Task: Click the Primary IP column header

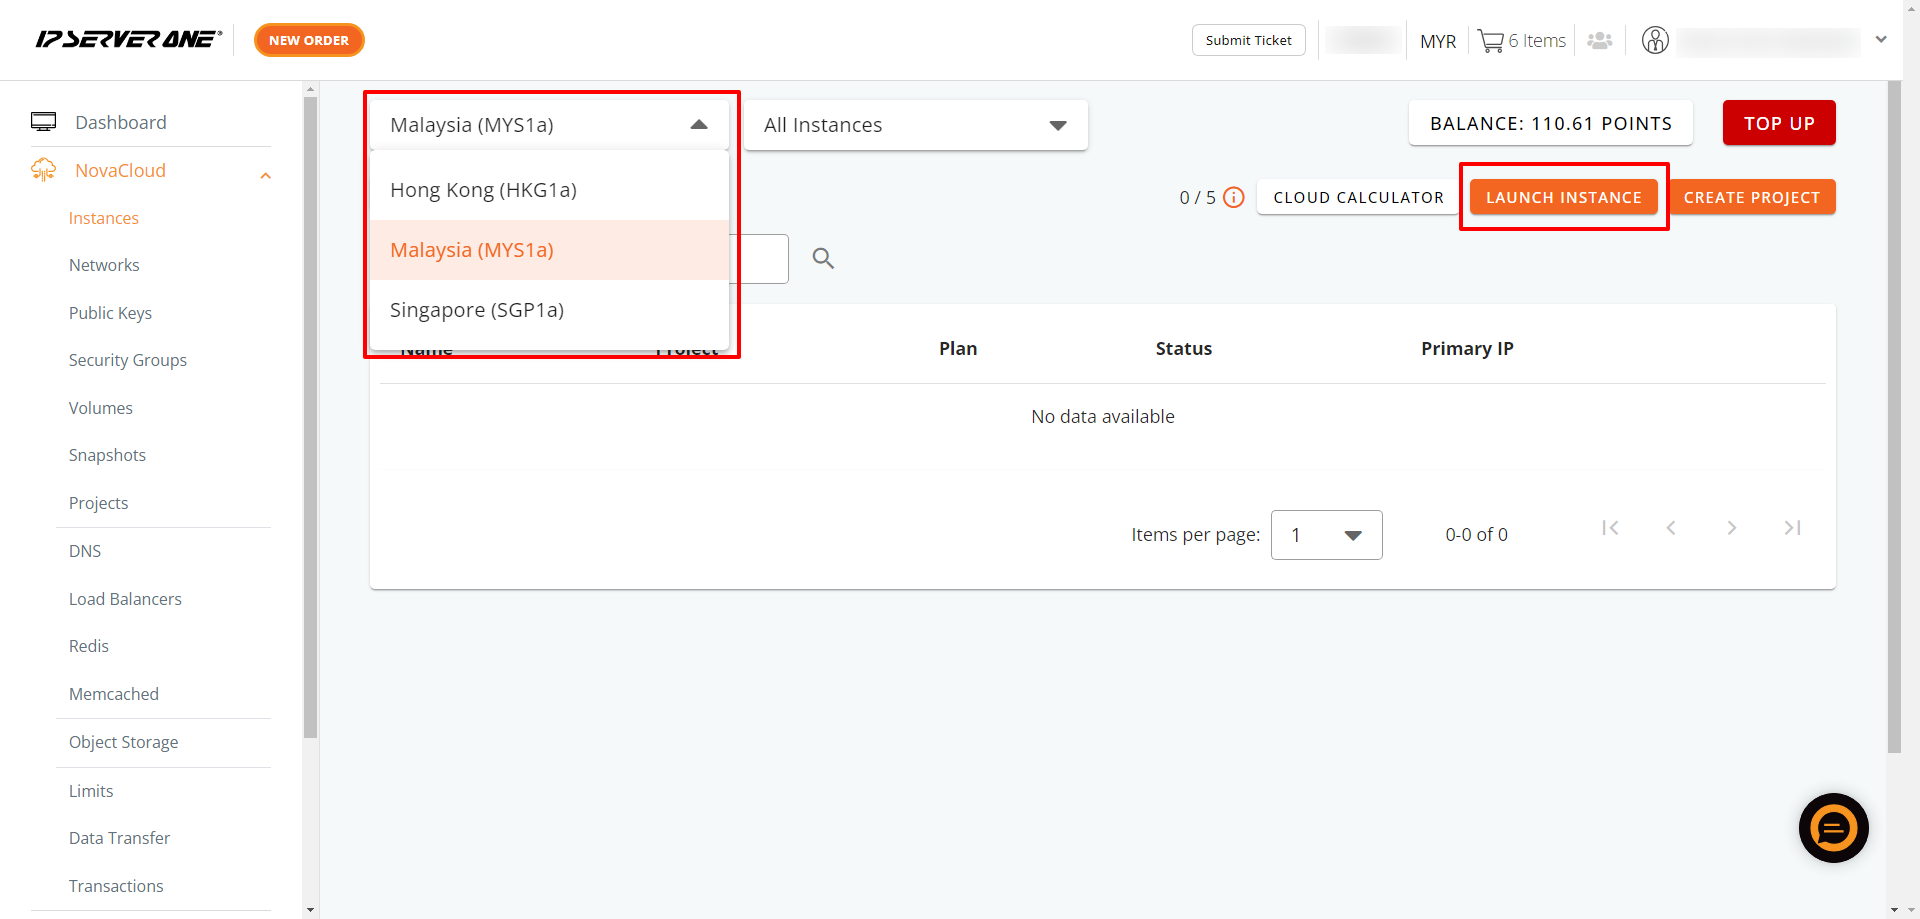Action: (1467, 348)
